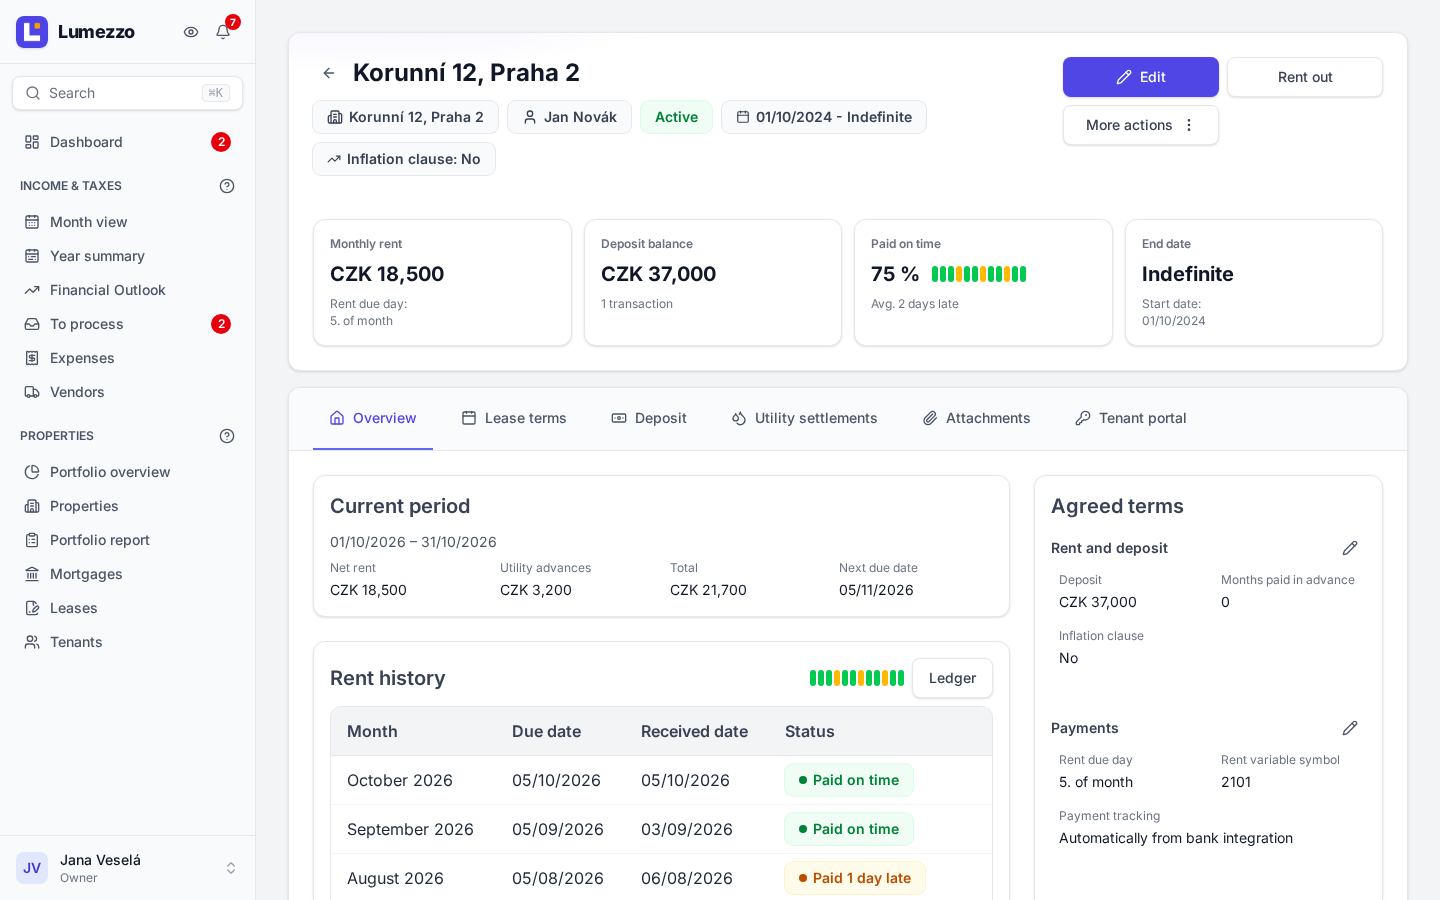Open notifications bell with 7 badge
Viewport: 1440px width, 900px height.
(223, 32)
